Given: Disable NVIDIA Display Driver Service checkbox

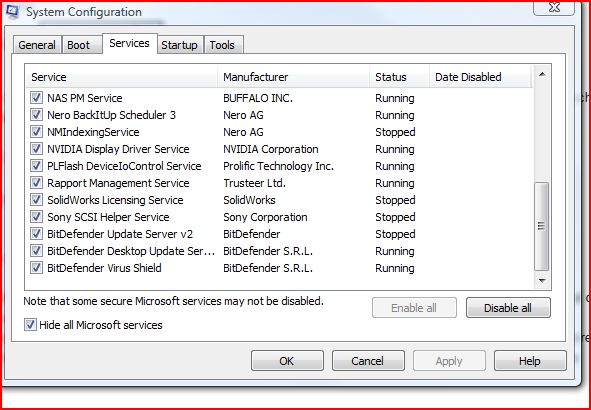Looking at the screenshot, I should tap(36, 149).
